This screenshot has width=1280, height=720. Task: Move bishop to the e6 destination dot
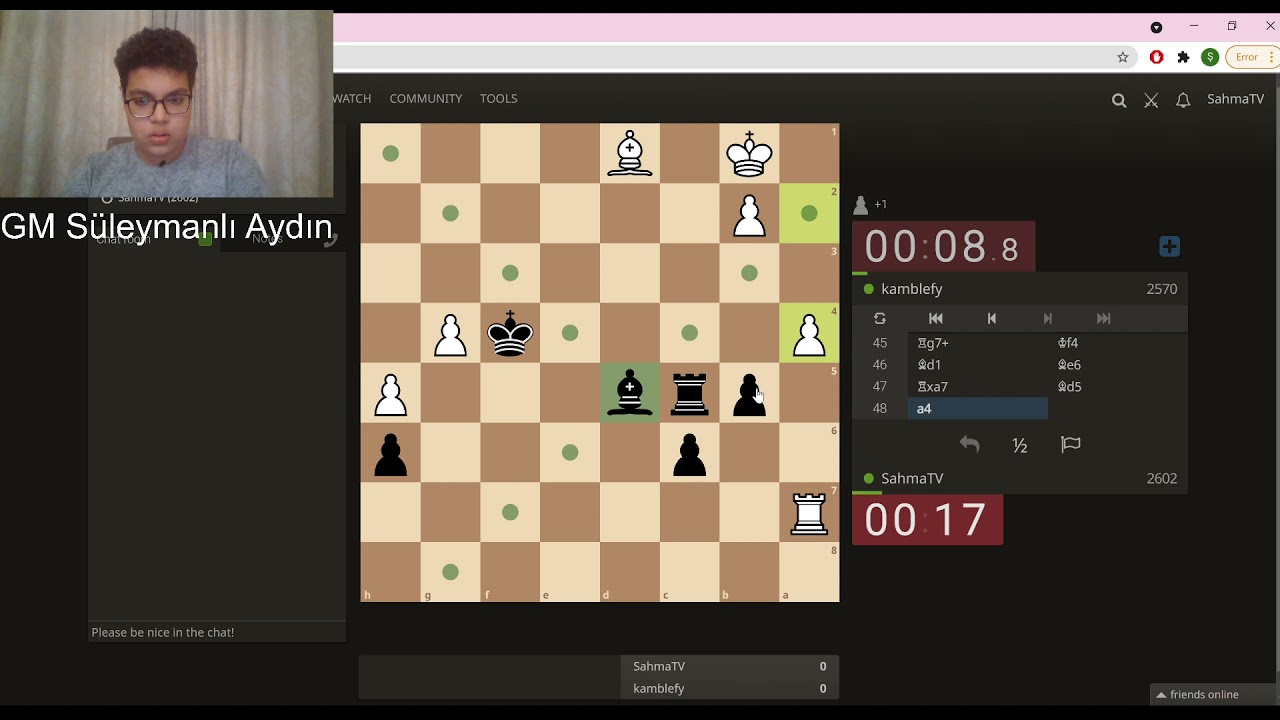(570, 453)
